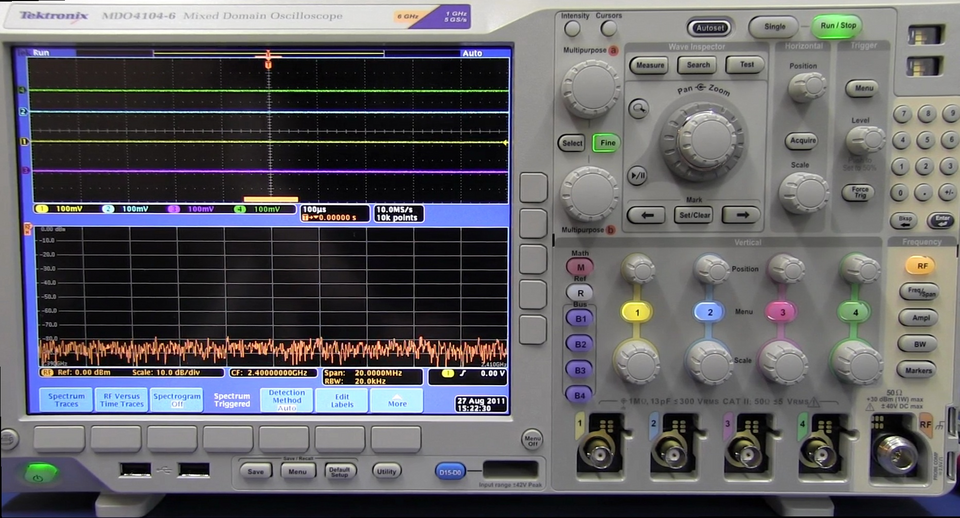Toggle the lit Fine button

(607, 143)
